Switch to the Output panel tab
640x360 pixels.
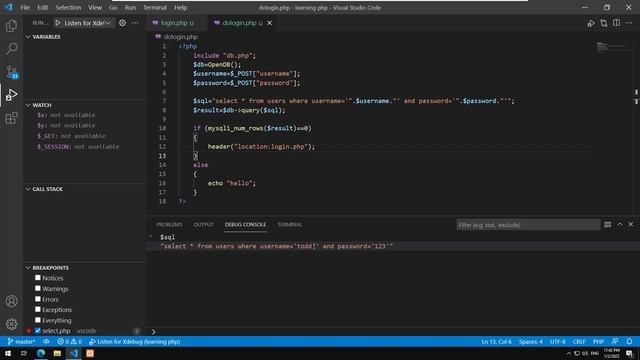coord(203,224)
